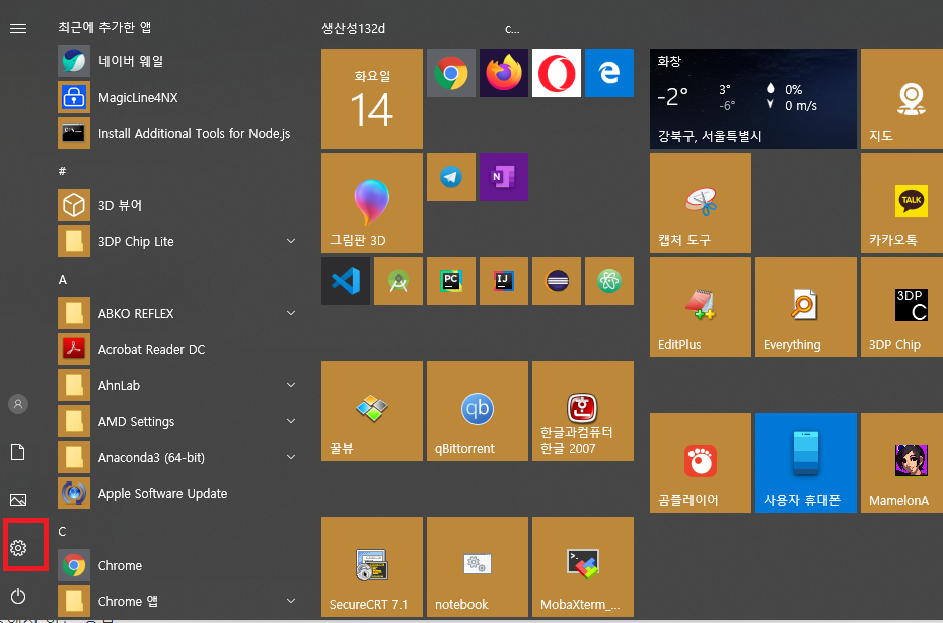Launch the qBittorrent tile
943x623 pixels.
tap(478, 411)
